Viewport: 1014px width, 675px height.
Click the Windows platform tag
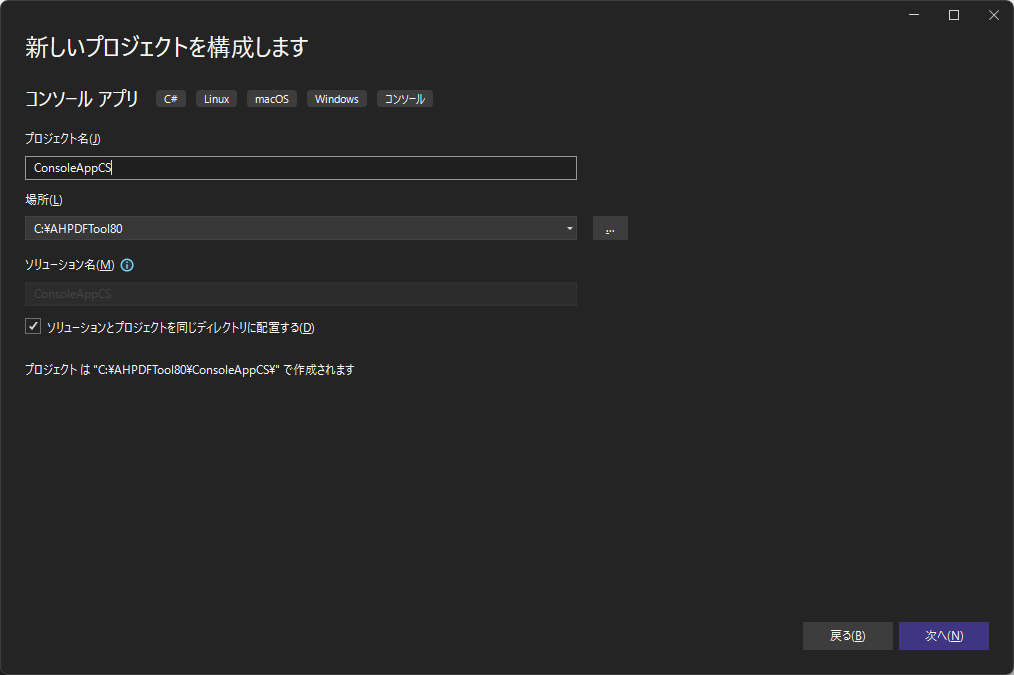(336, 98)
